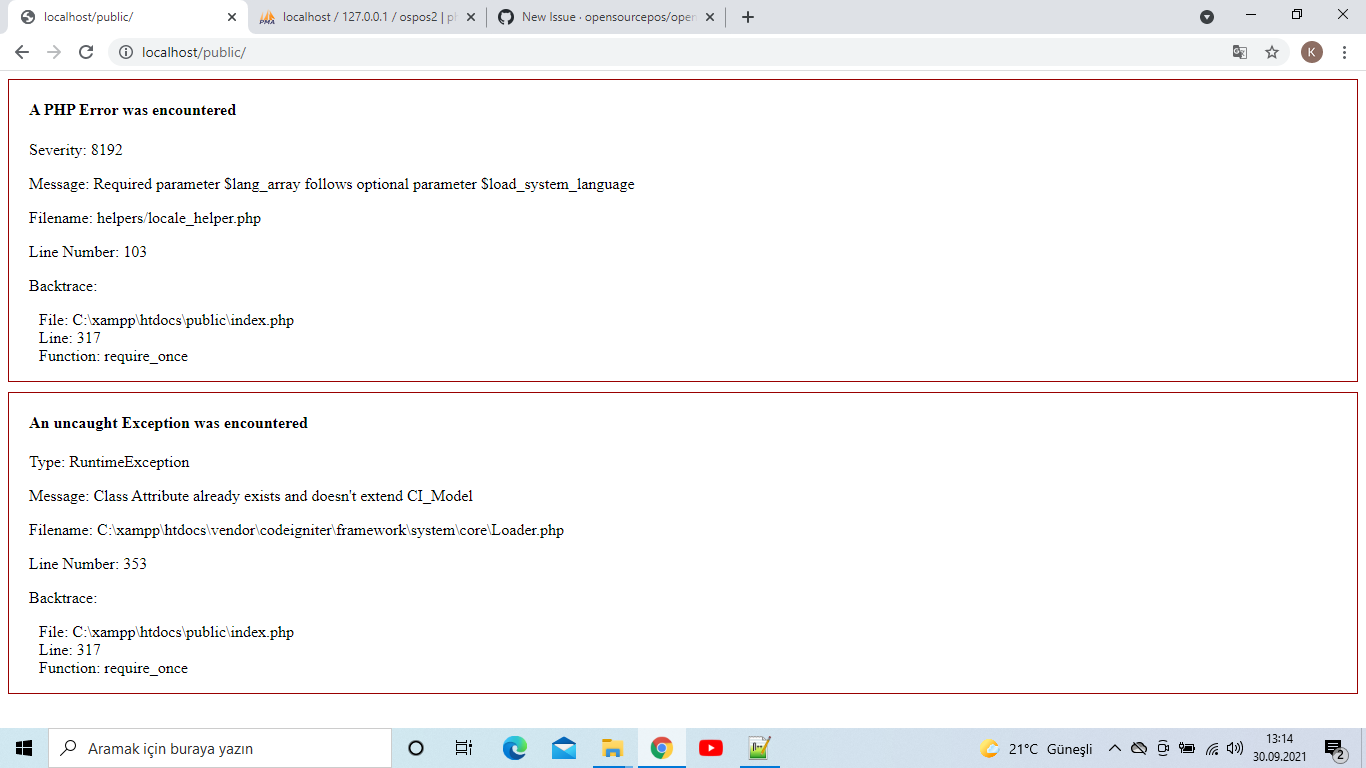
Task: Launch YouTube from the taskbar
Action: (710, 747)
